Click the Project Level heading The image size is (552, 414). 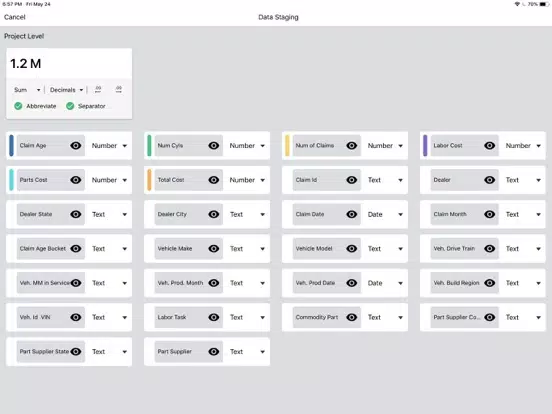pos(24,36)
